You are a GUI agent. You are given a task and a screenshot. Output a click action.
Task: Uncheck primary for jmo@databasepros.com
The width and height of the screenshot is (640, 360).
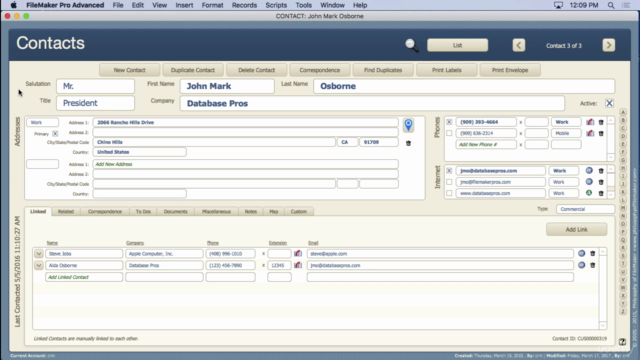pos(449,171)
